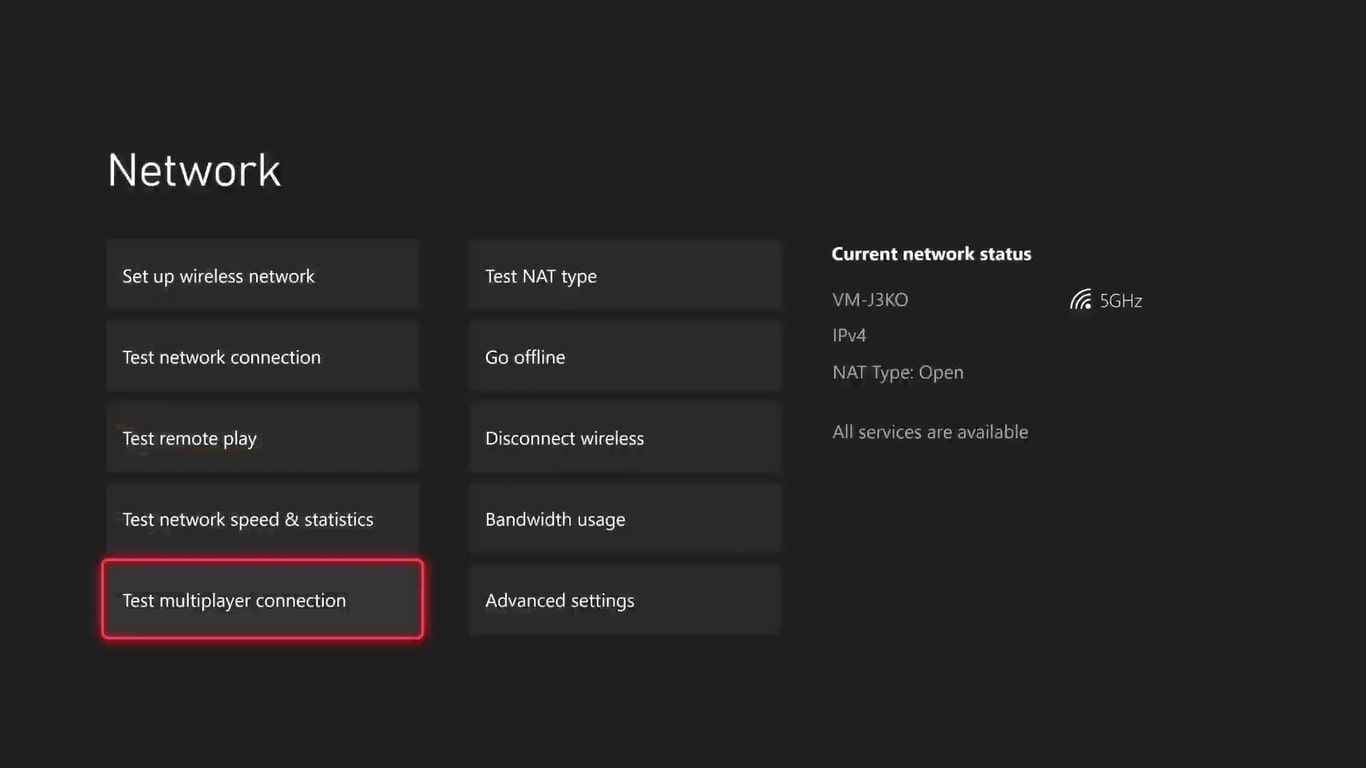Viewport: 1366px width, 768px height.
Task: Click NAT Type: Open status
Action: pos(898,372)
